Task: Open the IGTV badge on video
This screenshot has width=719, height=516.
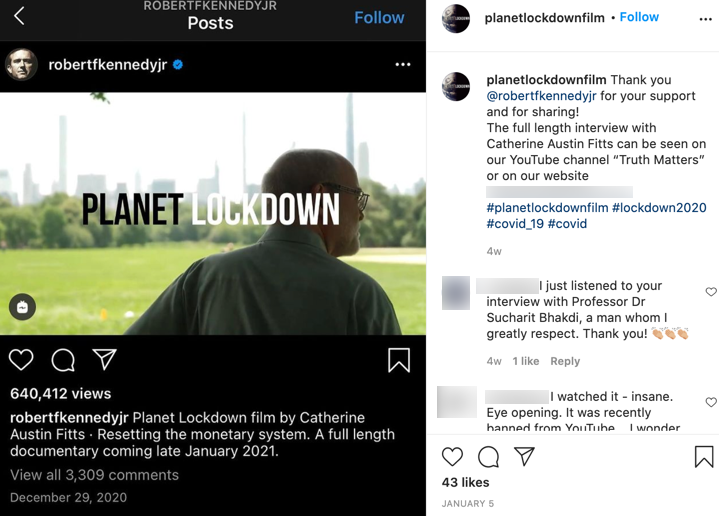Action: (x=22, y=307)
